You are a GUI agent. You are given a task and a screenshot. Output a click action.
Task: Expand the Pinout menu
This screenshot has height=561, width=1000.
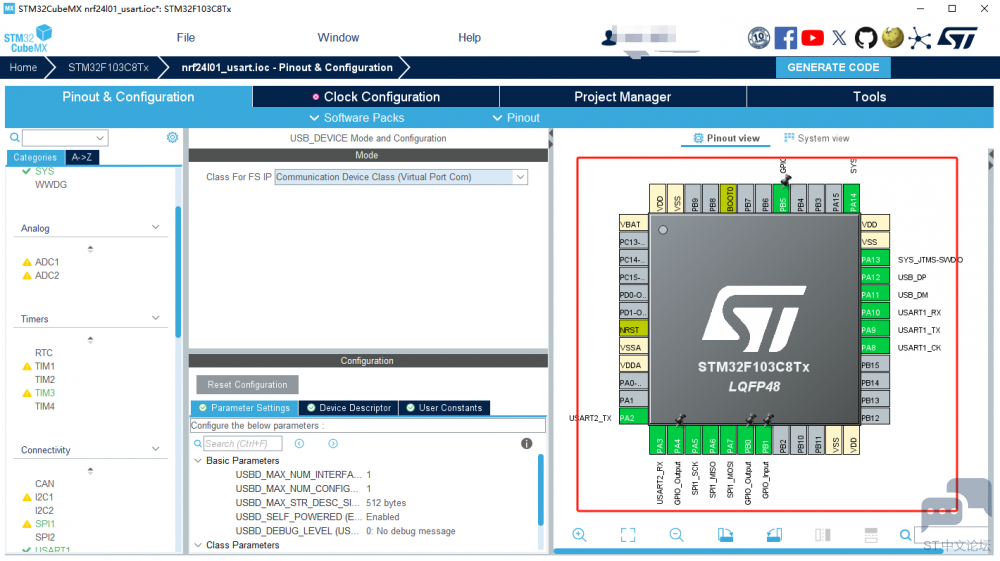pos(517,118)
